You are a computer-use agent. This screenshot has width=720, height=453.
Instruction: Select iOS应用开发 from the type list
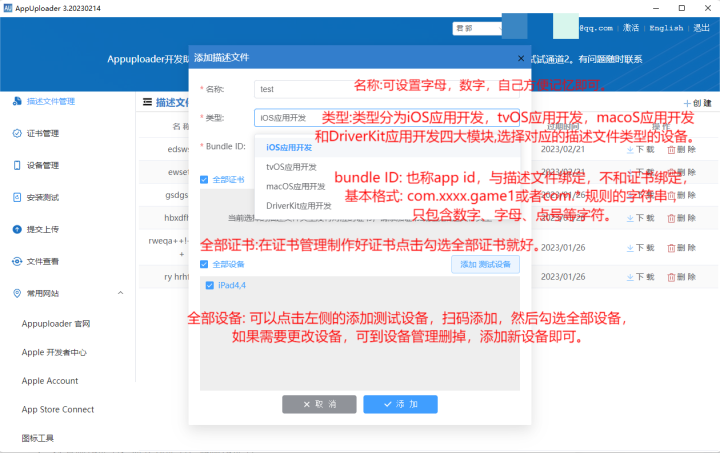click(388, 147)
